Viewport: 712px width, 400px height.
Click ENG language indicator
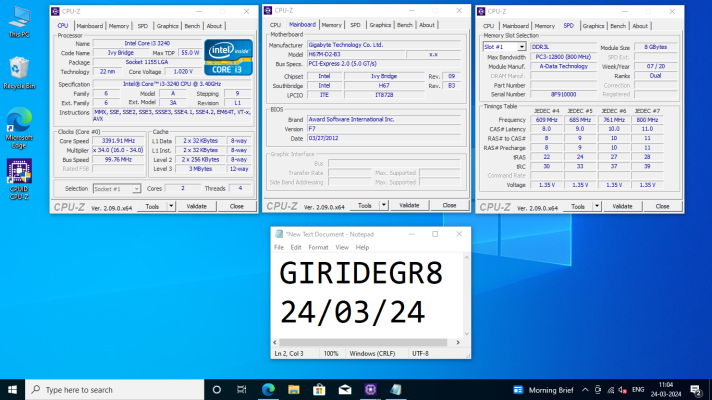(638, 390)
